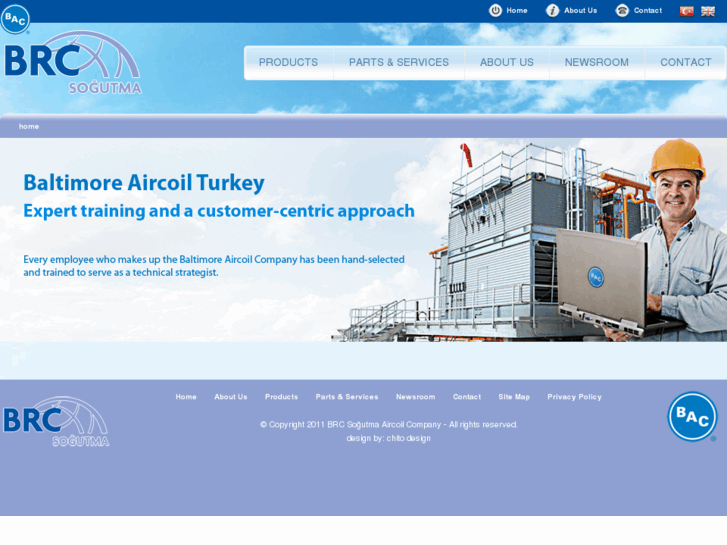This screenshot has height=545, width=727.
Task: Click the 'Expert training and a customer-centric approach' subtitle
Action: [x=219, y=211]
